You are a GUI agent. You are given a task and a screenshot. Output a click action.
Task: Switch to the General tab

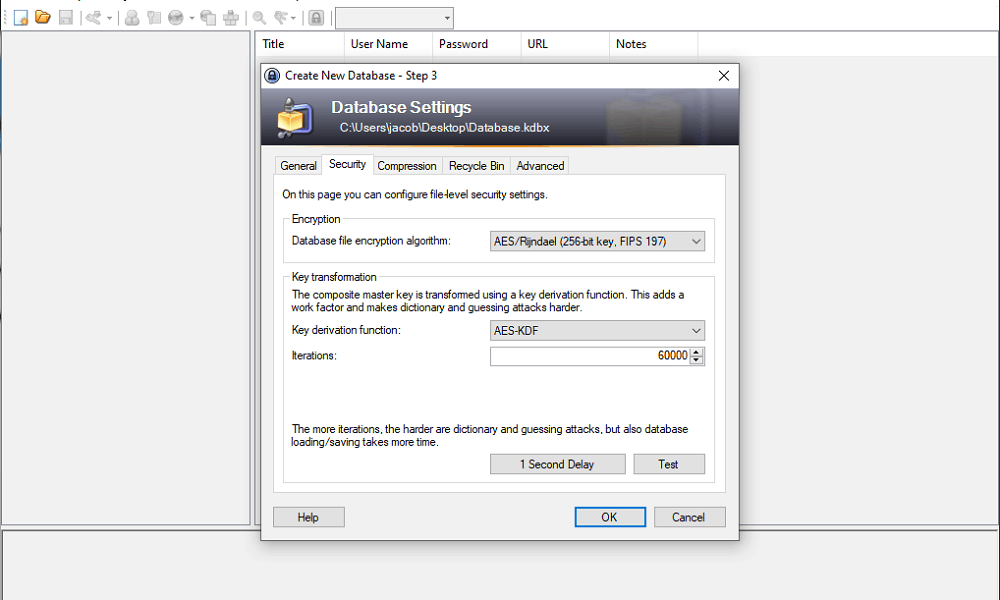coord(298,166)
